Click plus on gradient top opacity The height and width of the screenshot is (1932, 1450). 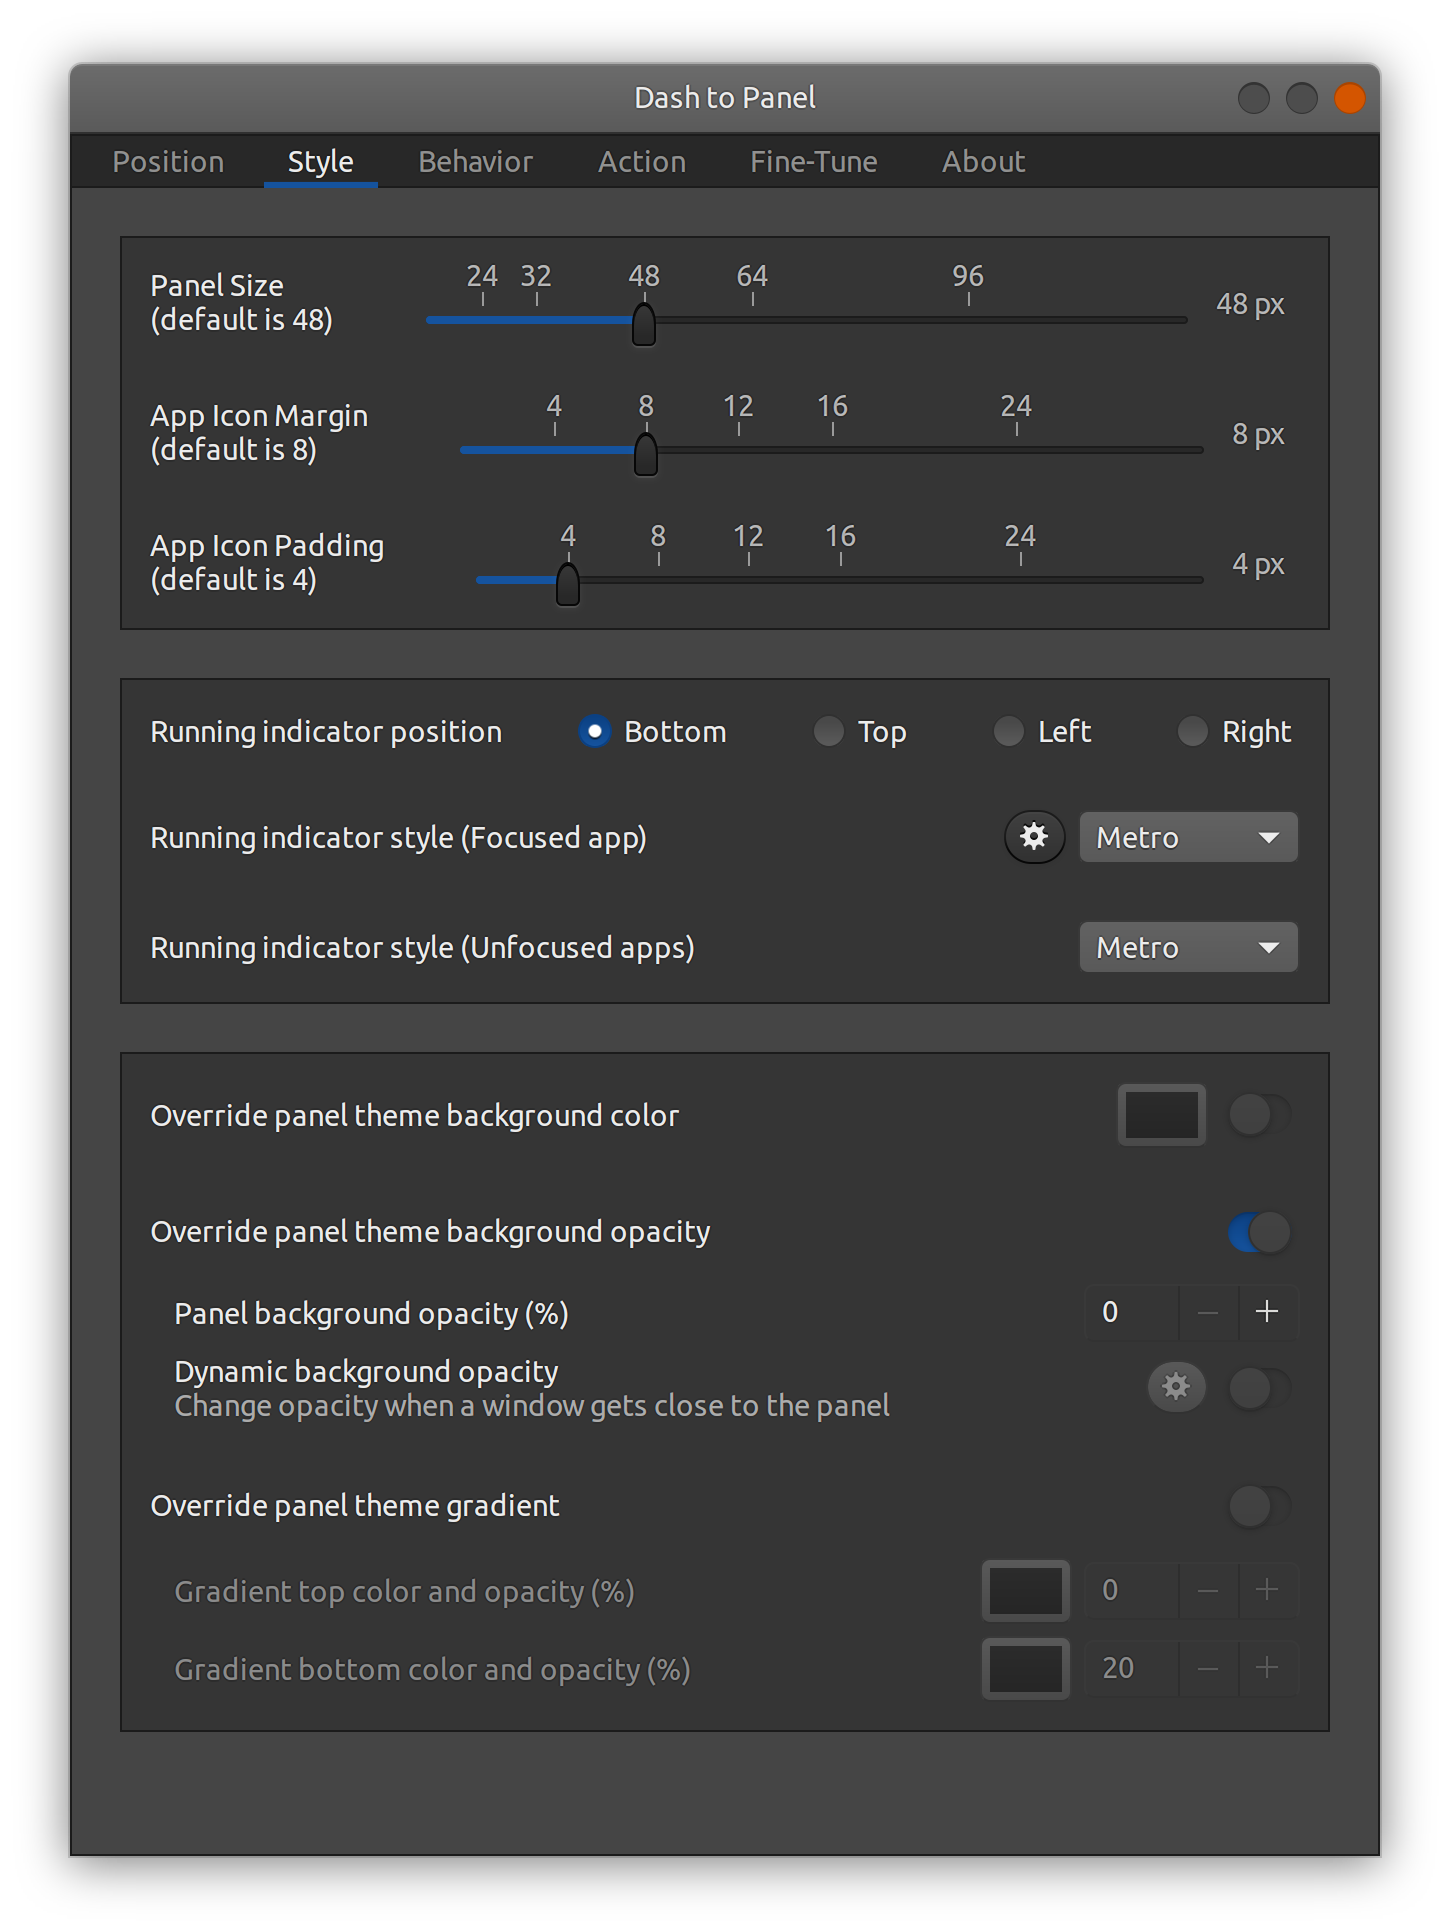pyautogui.click(x=1267, y=1590)
